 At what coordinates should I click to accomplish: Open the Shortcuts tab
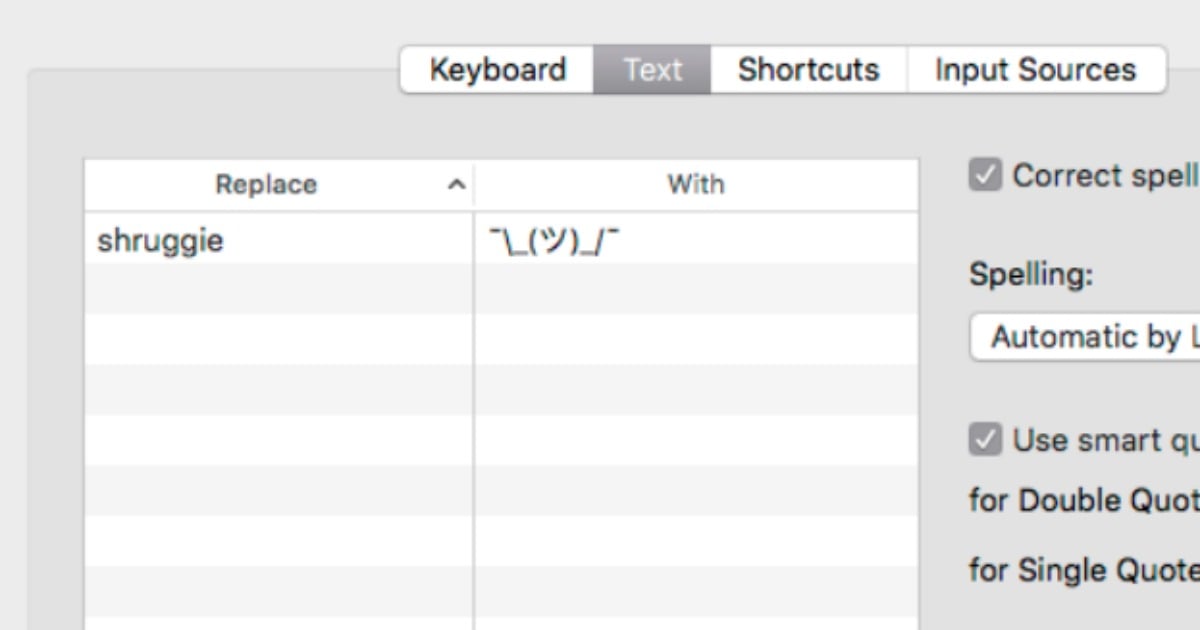(808, 70)
